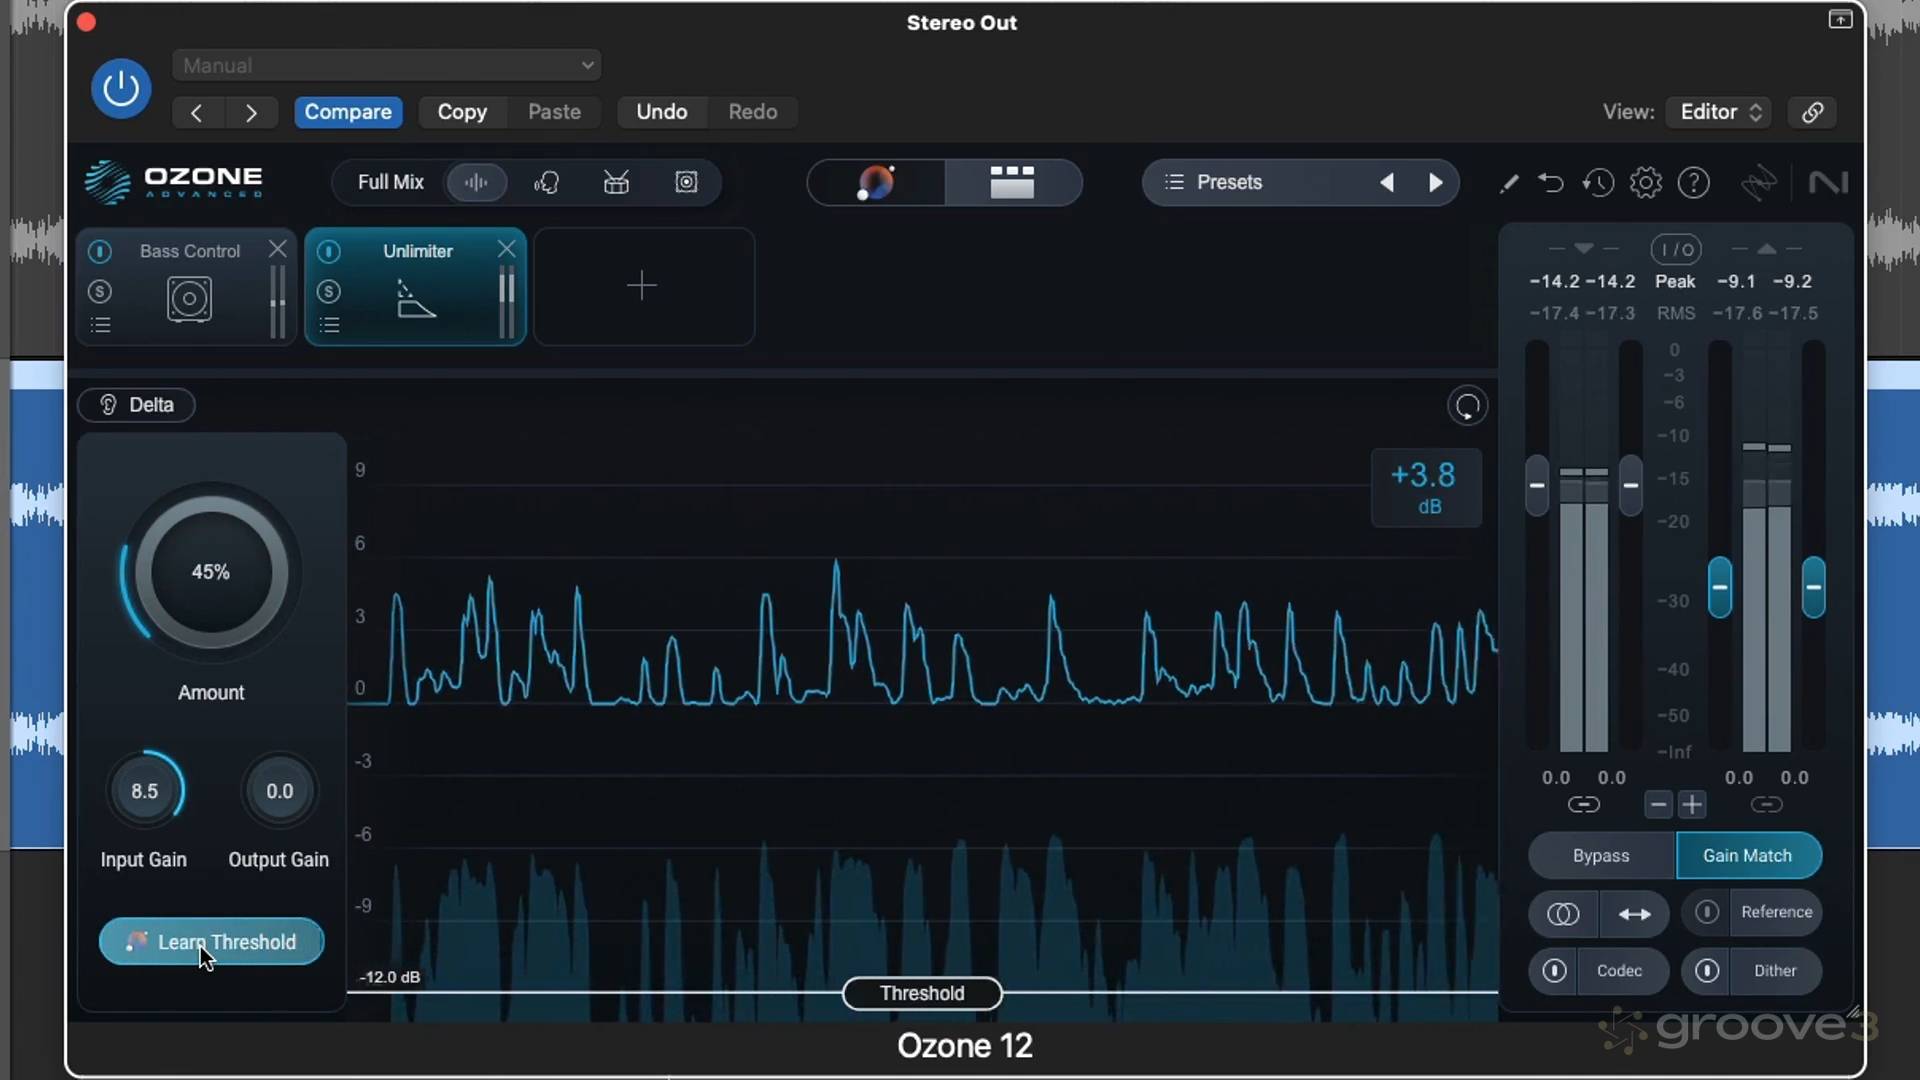Enable Delta listen mode
Screen dimensions: 1920x1080
[x=136, y=405]
